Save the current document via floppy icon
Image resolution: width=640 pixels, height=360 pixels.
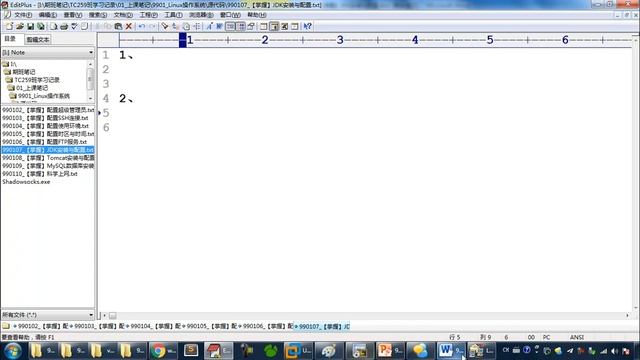click(31, 26)
